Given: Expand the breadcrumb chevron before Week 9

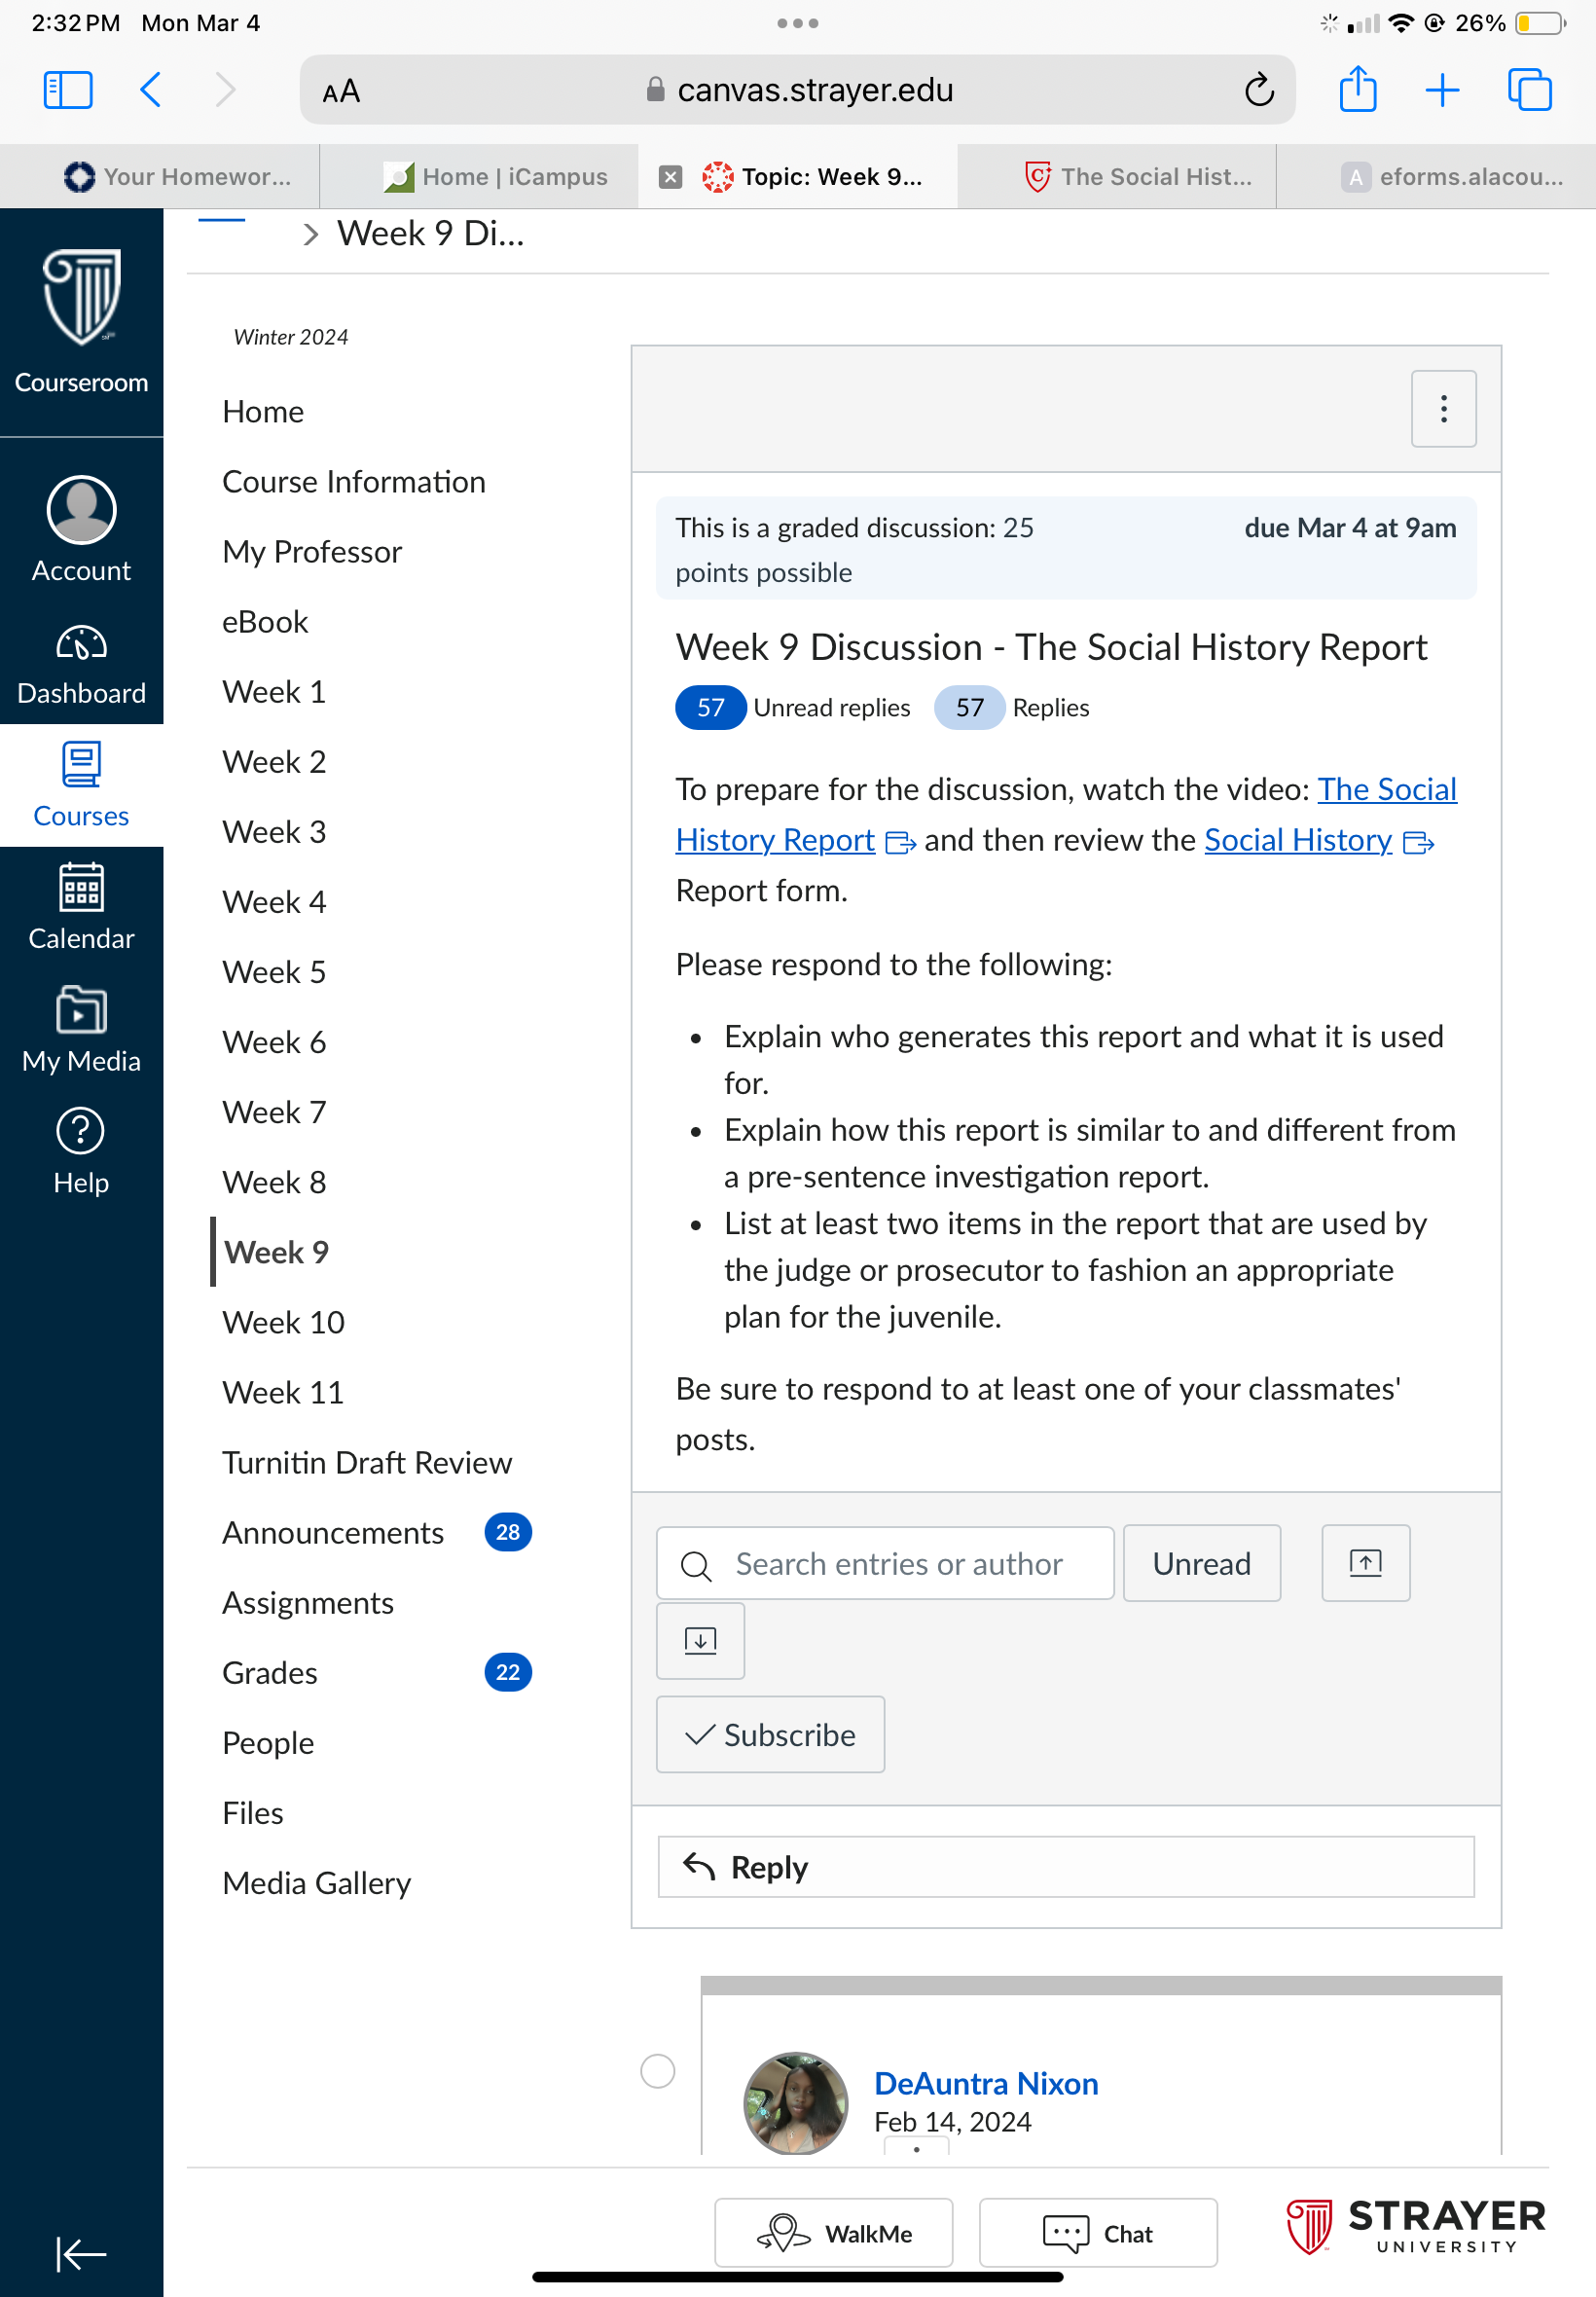Looking at the screenshot, I should [x=311, y=234].
